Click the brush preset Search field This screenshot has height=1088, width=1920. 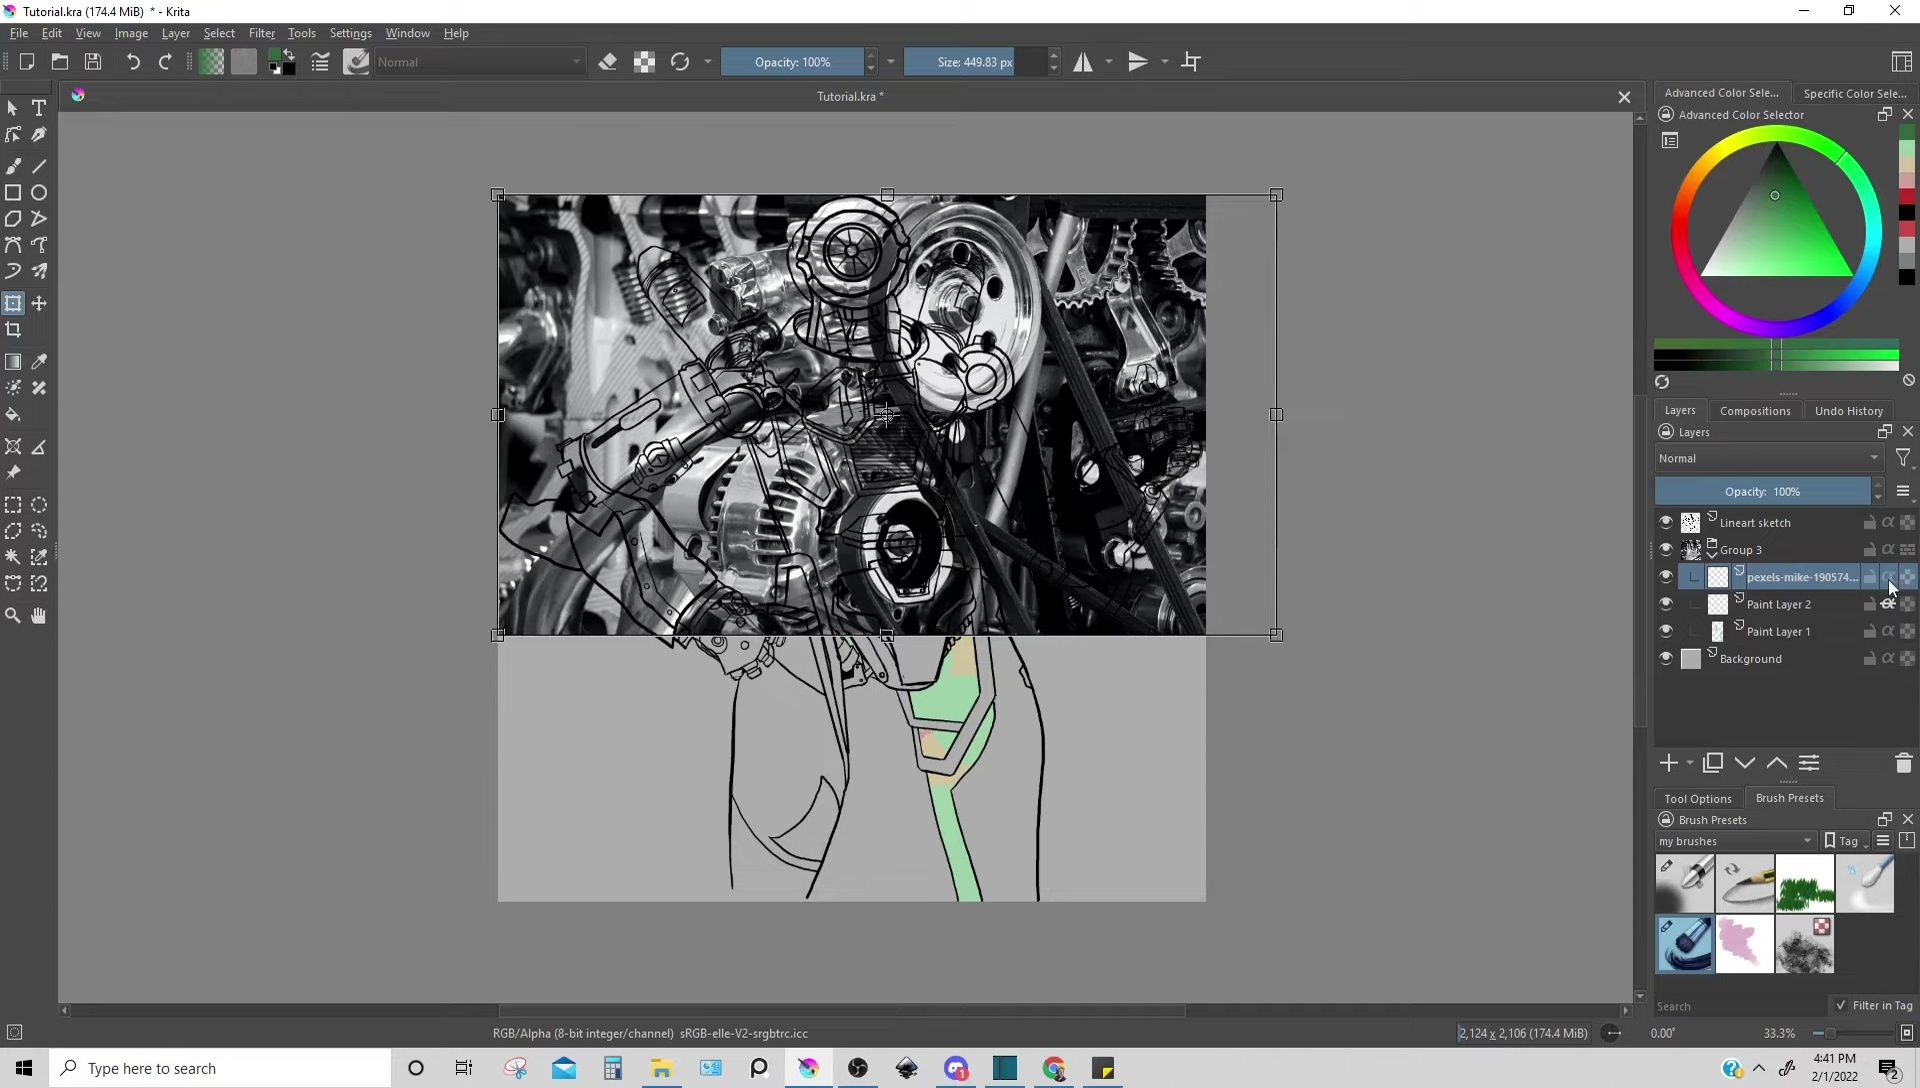1740,1006
